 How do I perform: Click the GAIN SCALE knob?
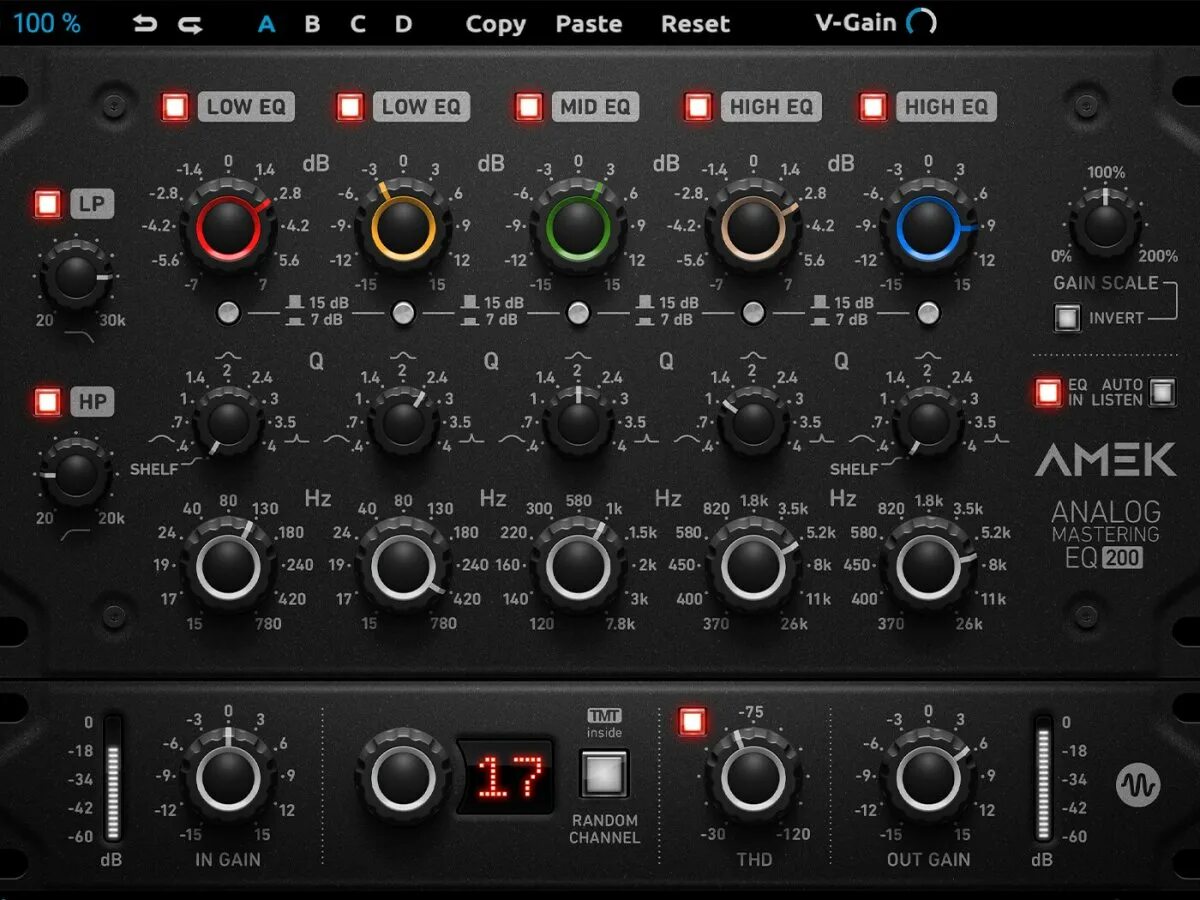1105,224
